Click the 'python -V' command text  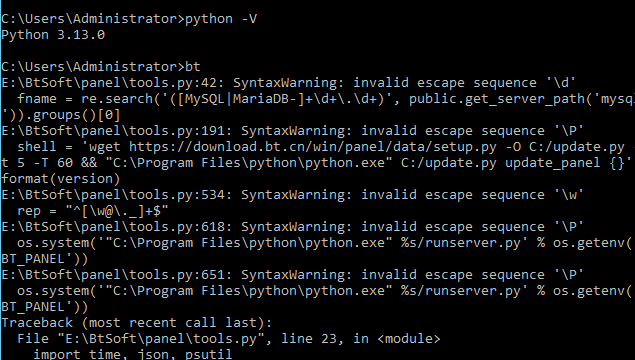221,19
